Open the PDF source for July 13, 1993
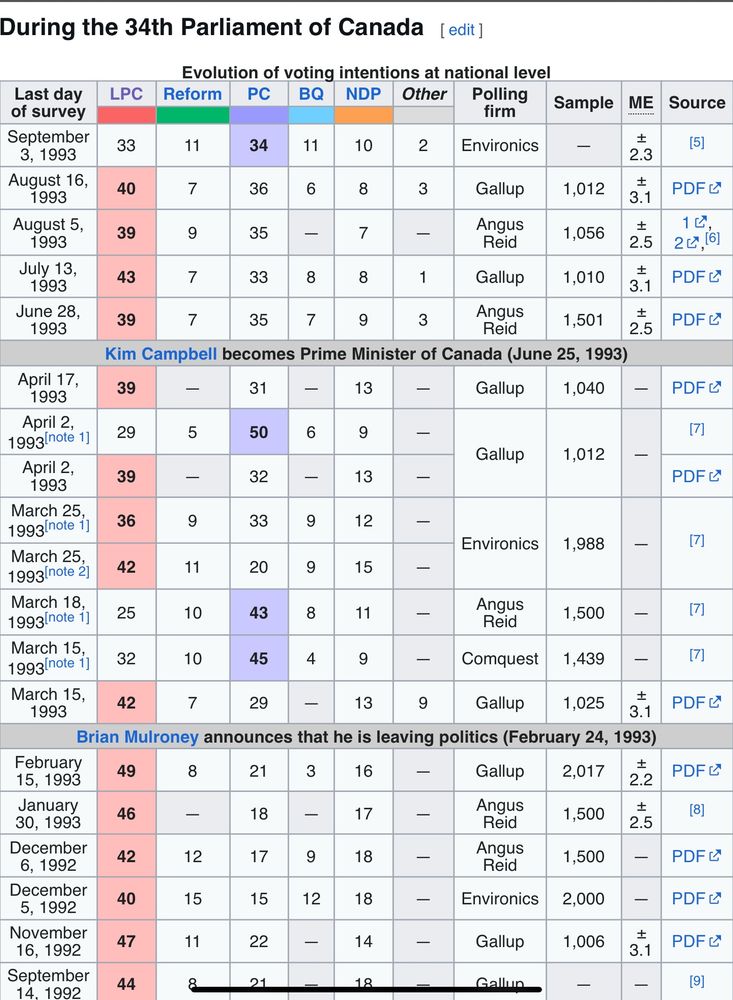The width and height of the screenshot is (733, 1000). (x=696, y=277)
